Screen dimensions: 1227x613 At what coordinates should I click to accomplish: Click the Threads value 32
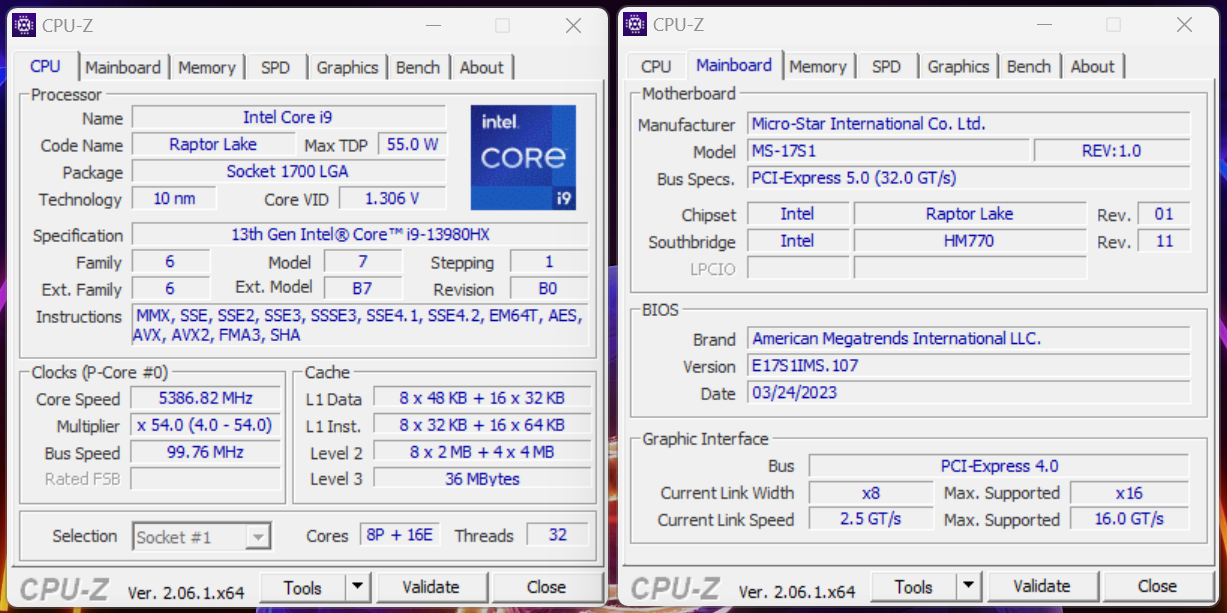[x=558, y=535]
